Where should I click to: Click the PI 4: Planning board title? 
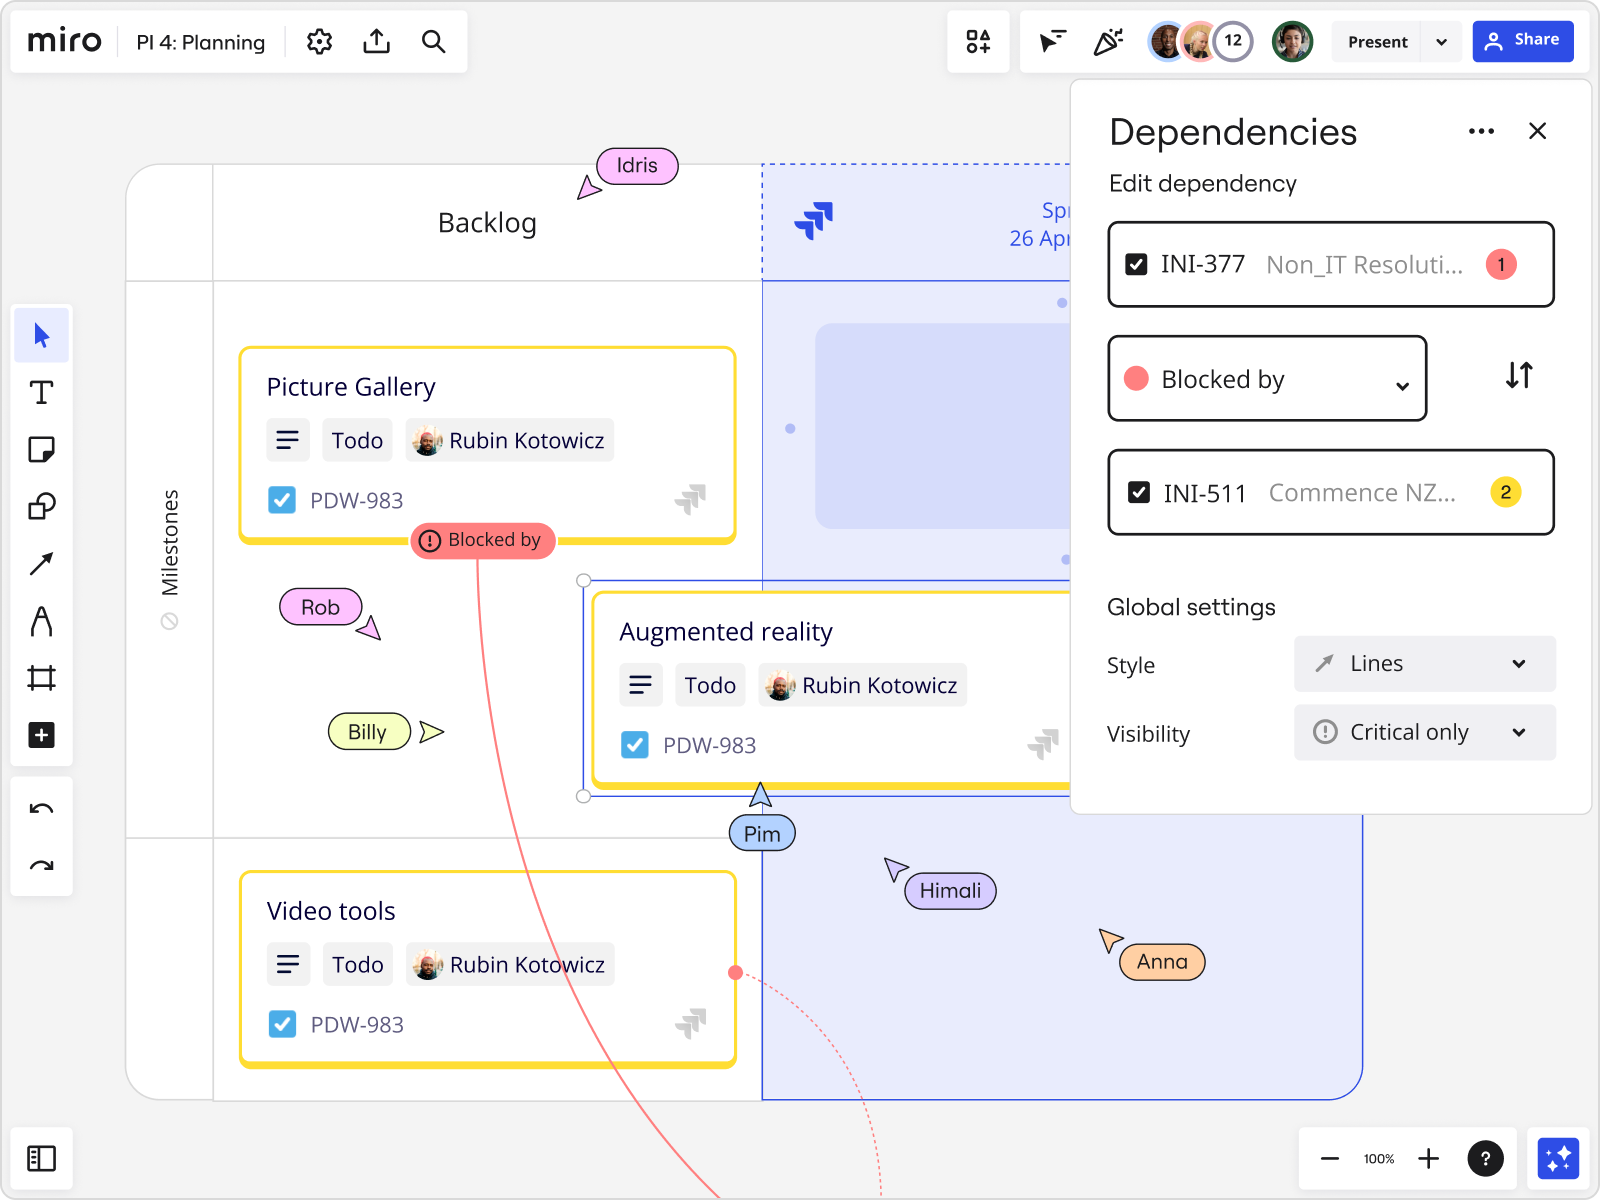coord(200,42)
